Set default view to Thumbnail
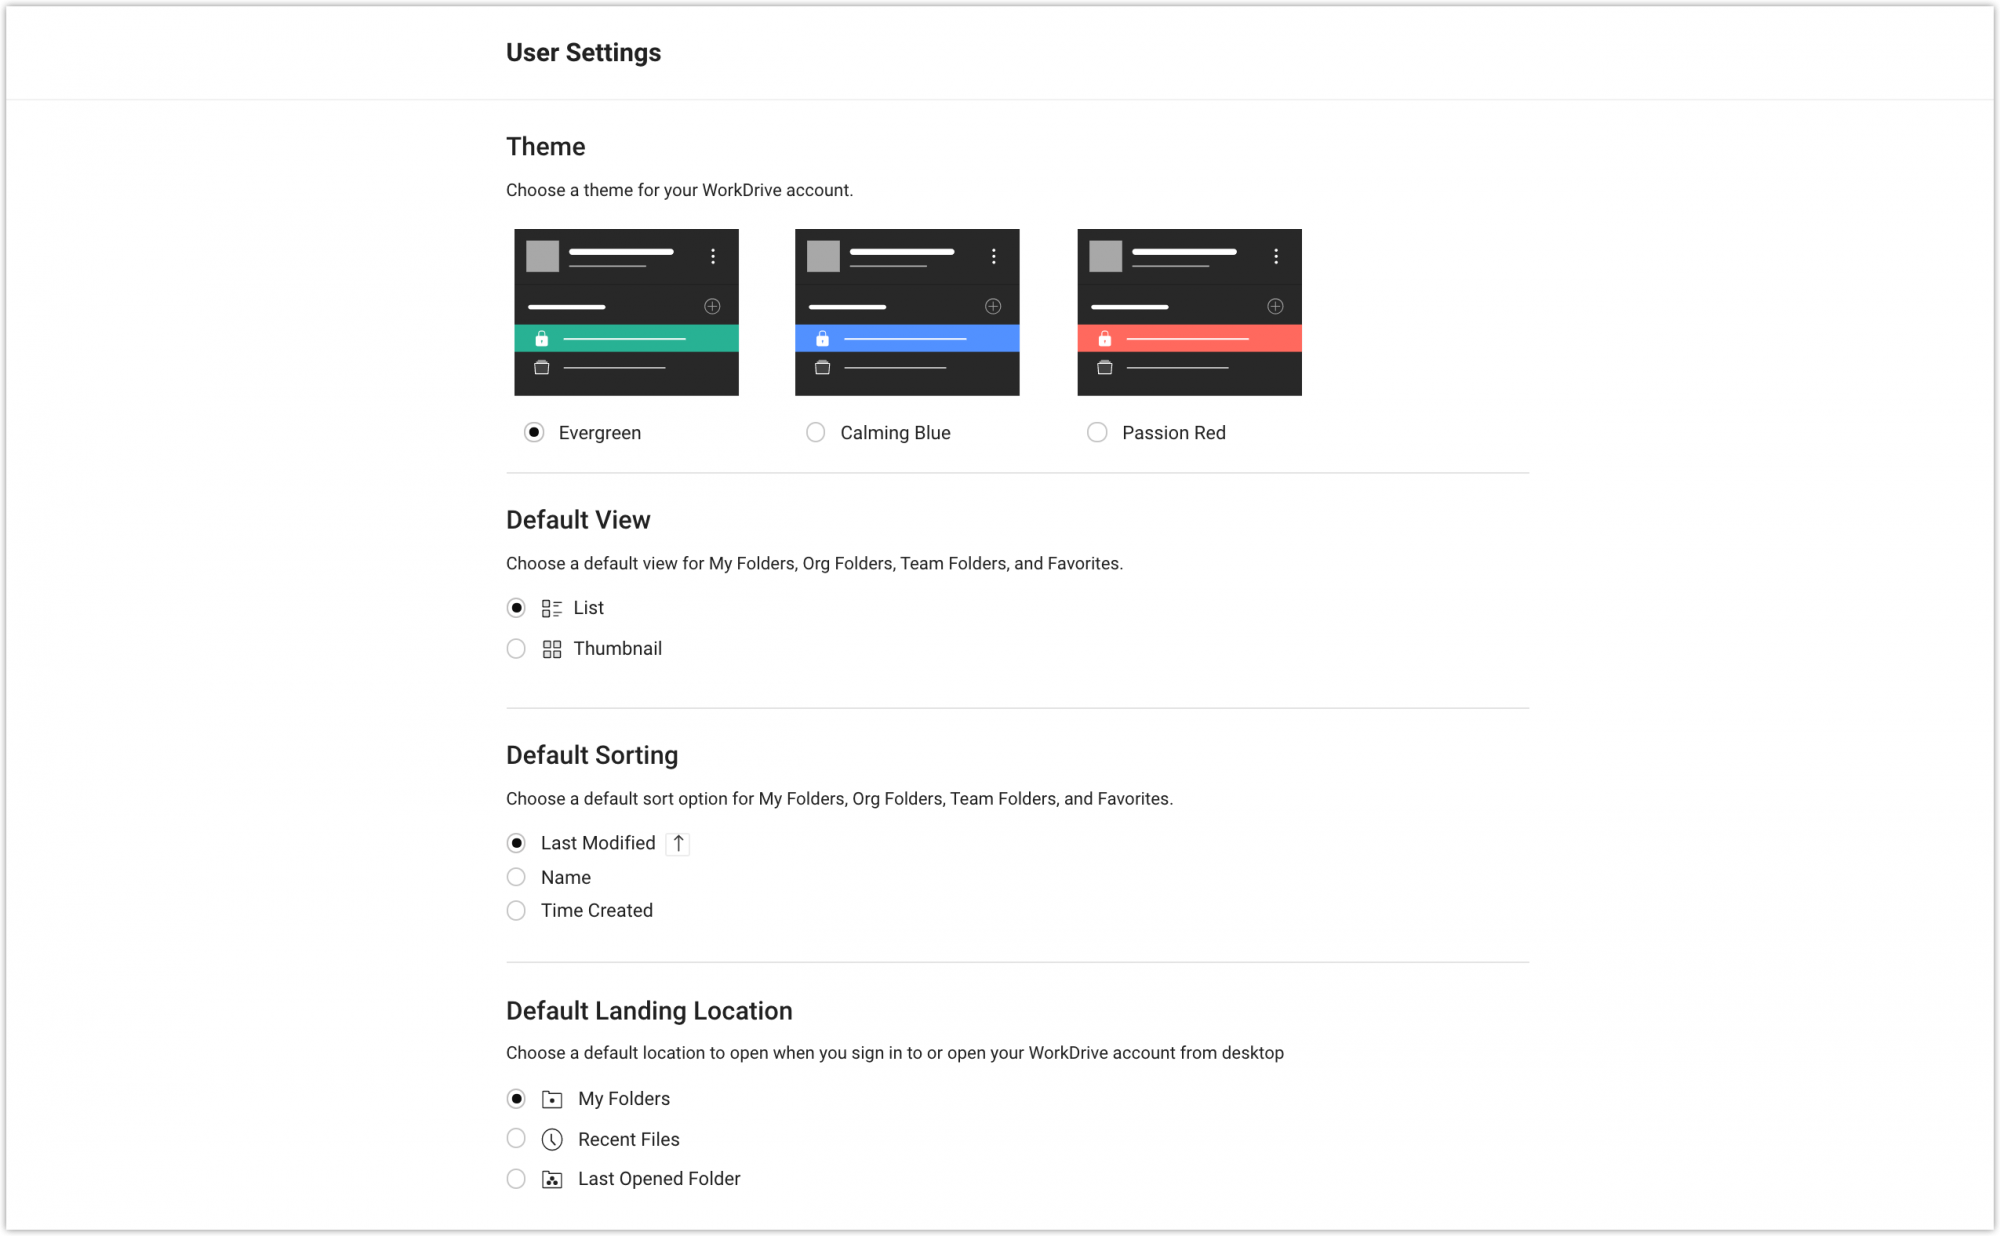Screen dimensions: 2000x1236 (516, 648)
